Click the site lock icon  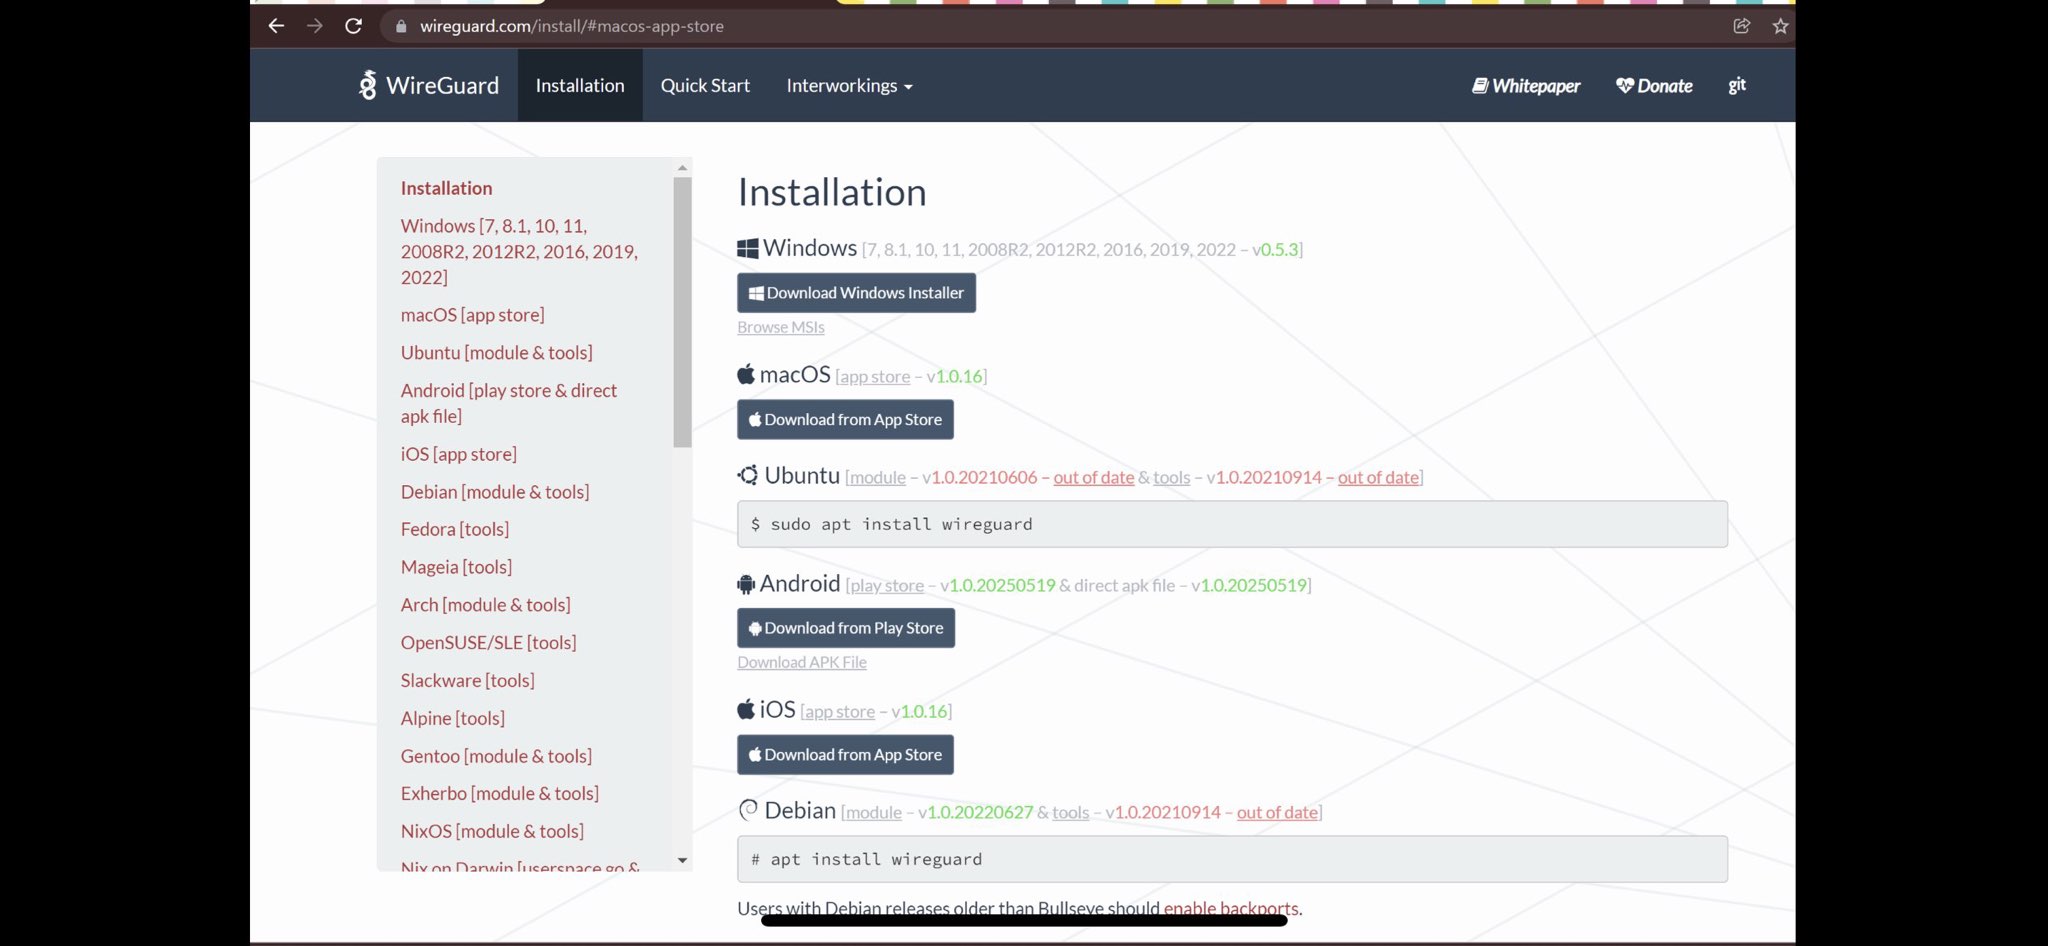401,26
